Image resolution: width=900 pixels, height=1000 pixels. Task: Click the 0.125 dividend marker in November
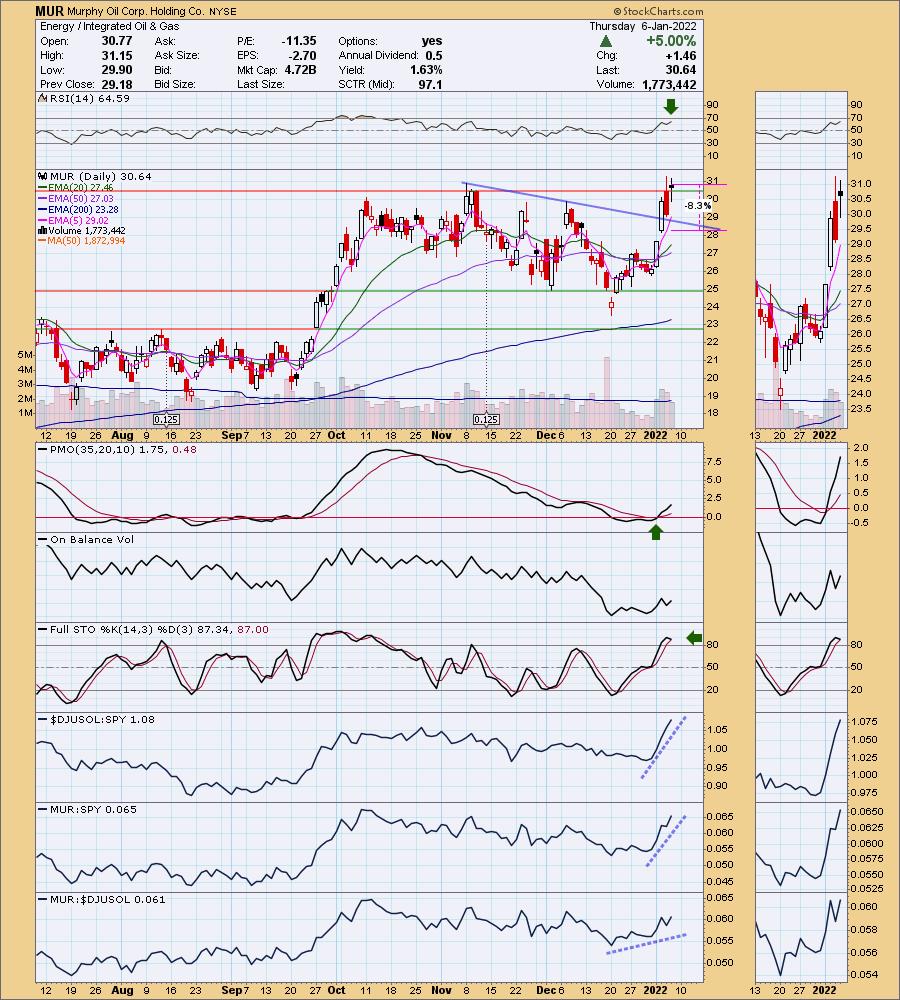tap(486, 420)
